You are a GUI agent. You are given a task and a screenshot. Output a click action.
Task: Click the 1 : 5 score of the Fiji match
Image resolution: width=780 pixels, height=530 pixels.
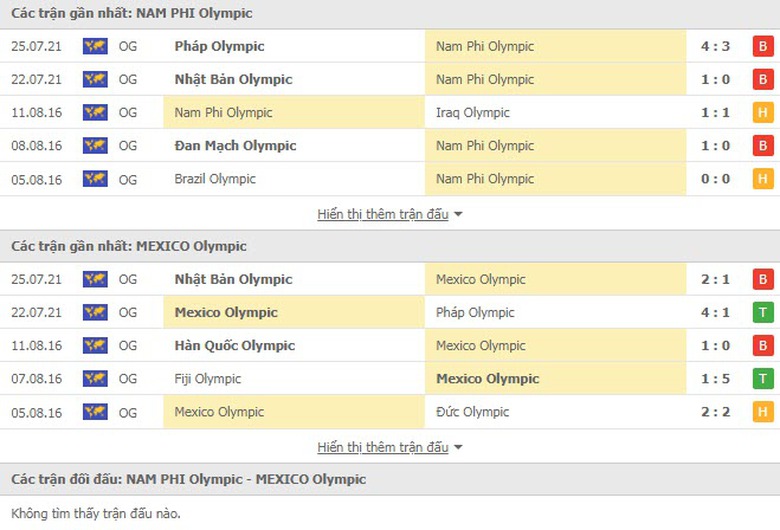point(715,379)
